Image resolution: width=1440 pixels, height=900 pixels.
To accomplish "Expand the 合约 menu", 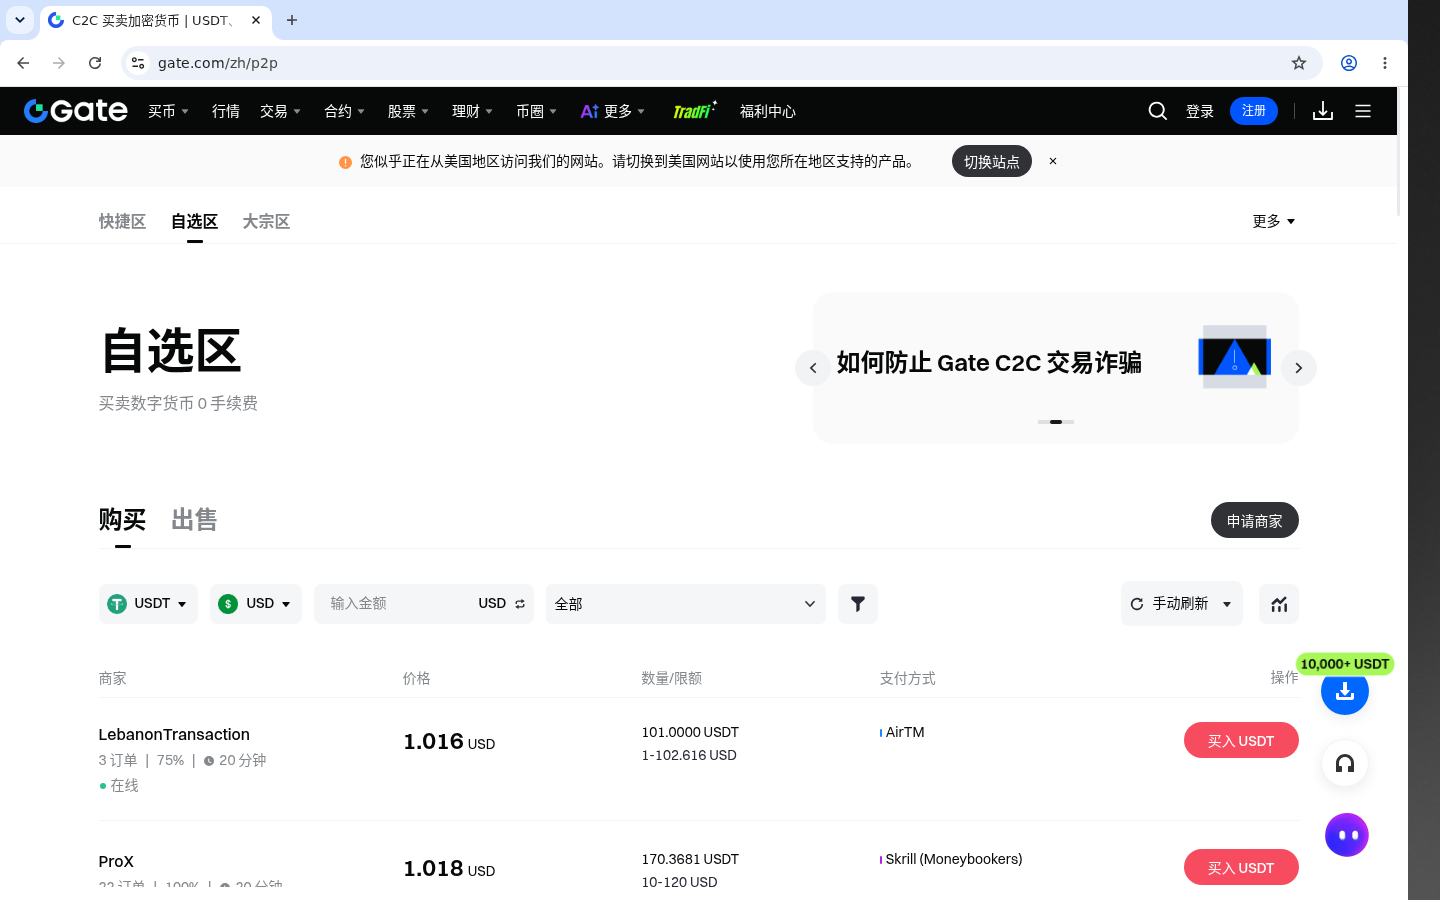I will 344,111.
